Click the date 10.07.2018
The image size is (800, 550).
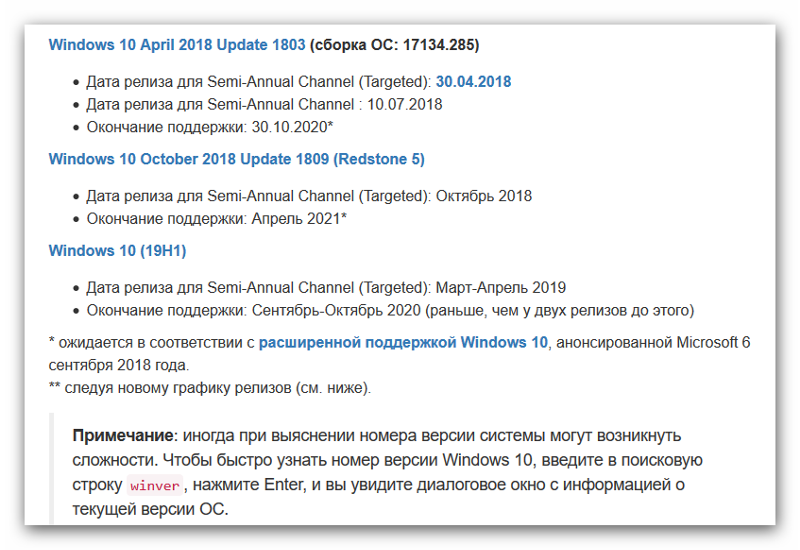(405, 104)
